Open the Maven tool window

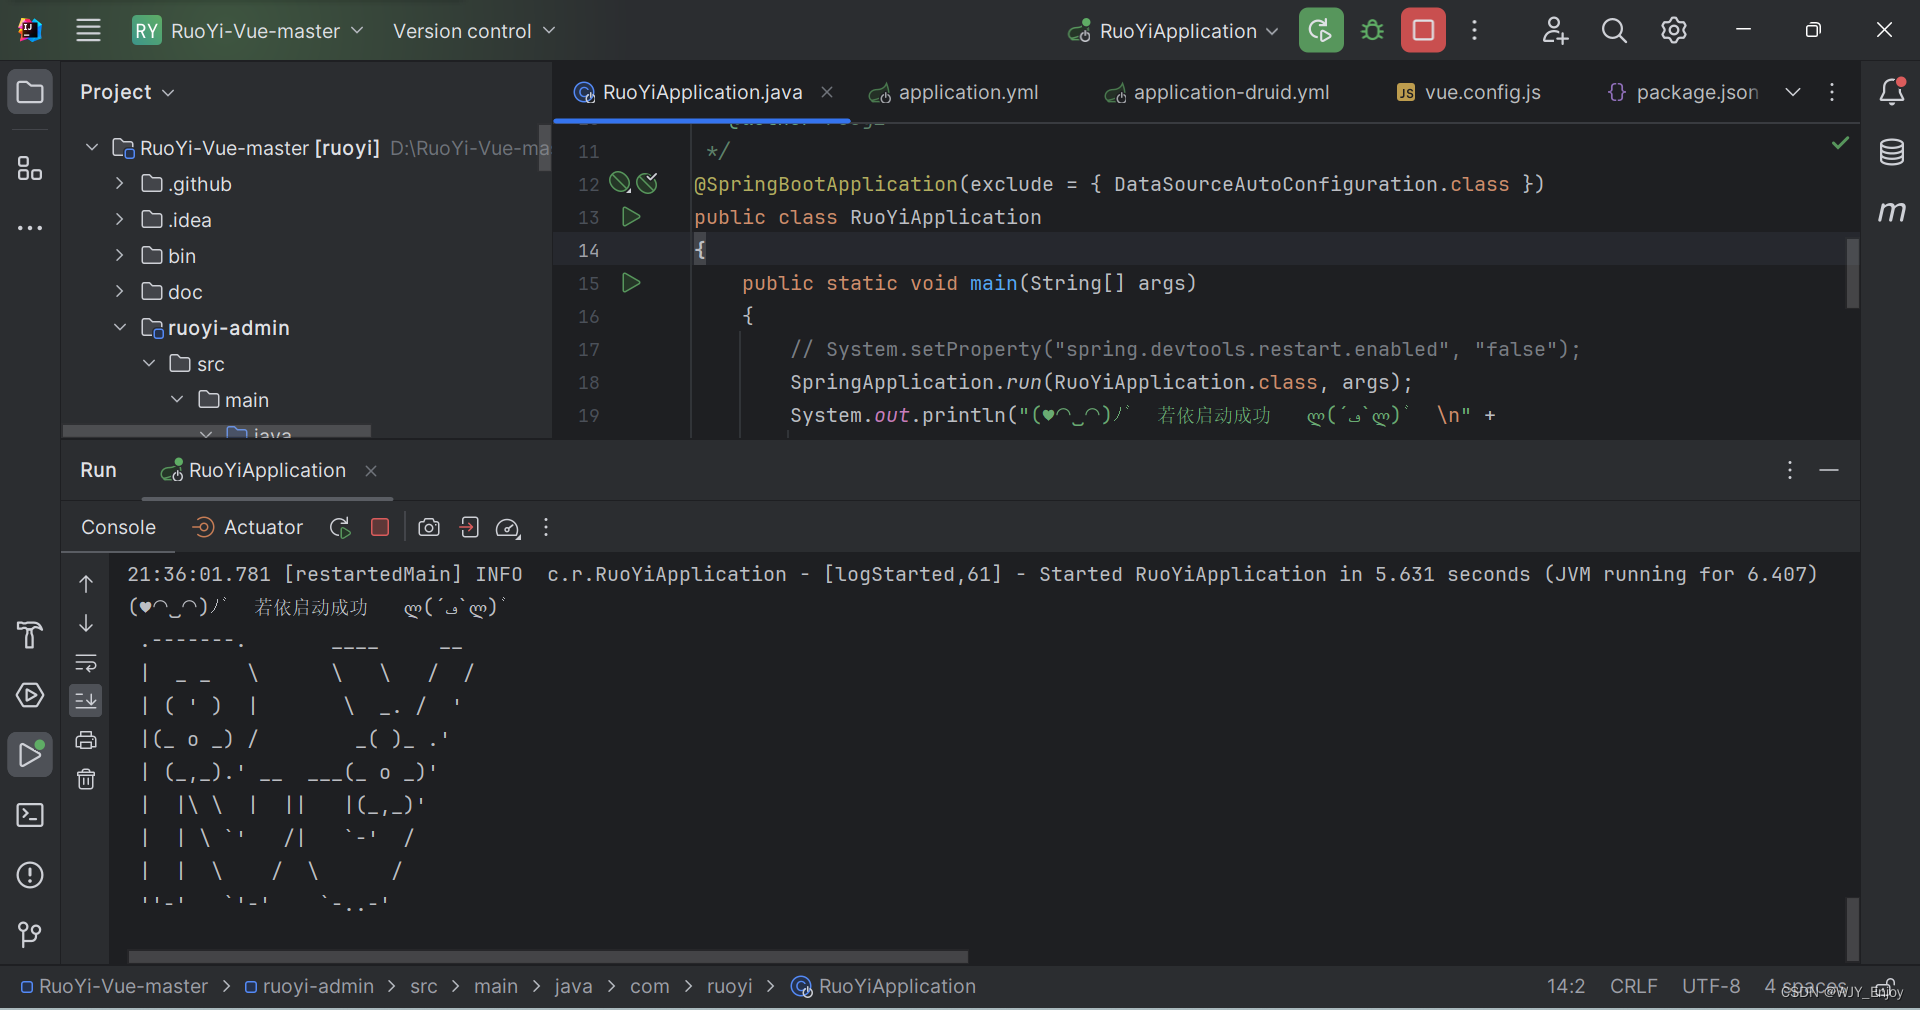[1891, 211]
